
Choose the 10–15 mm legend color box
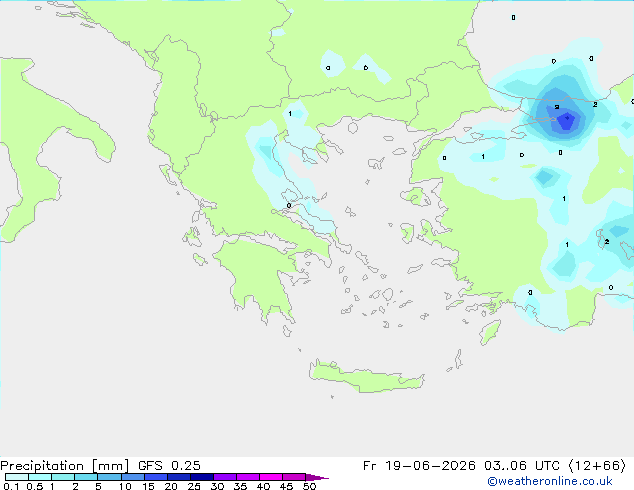tap(133, 477)
